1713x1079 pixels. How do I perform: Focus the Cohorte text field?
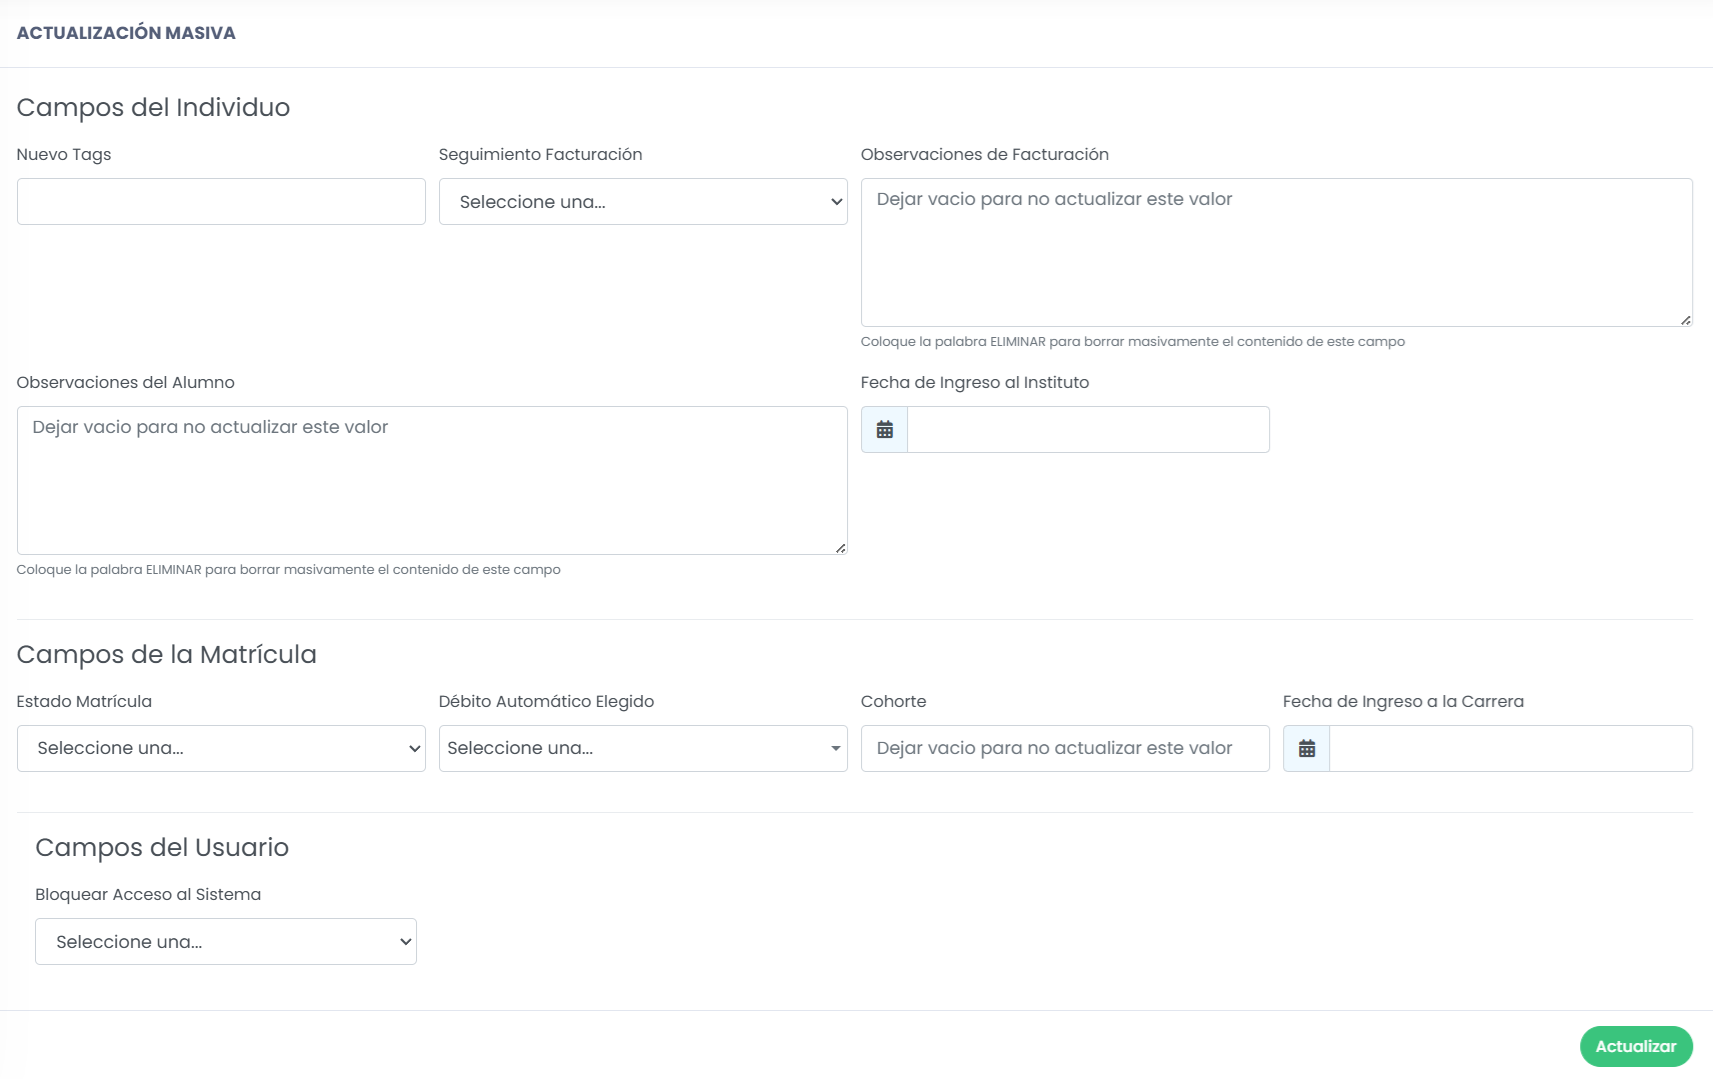pyautogui.click(x=1065, y=749)
